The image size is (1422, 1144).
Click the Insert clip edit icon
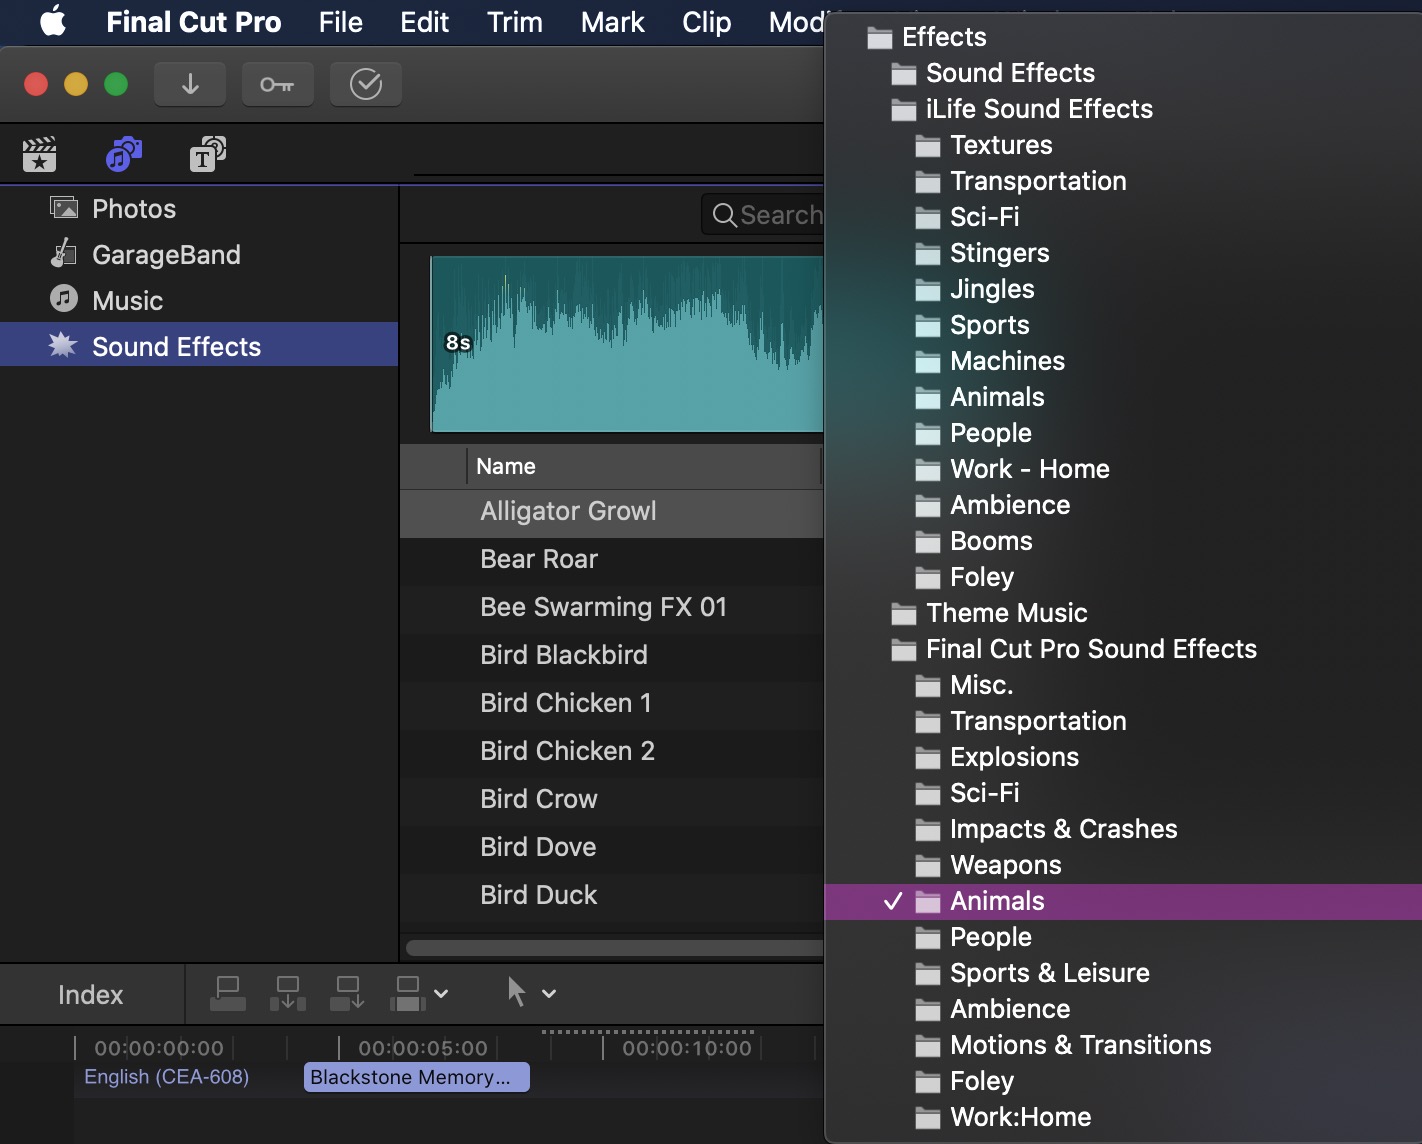click(x=288, y=993)
